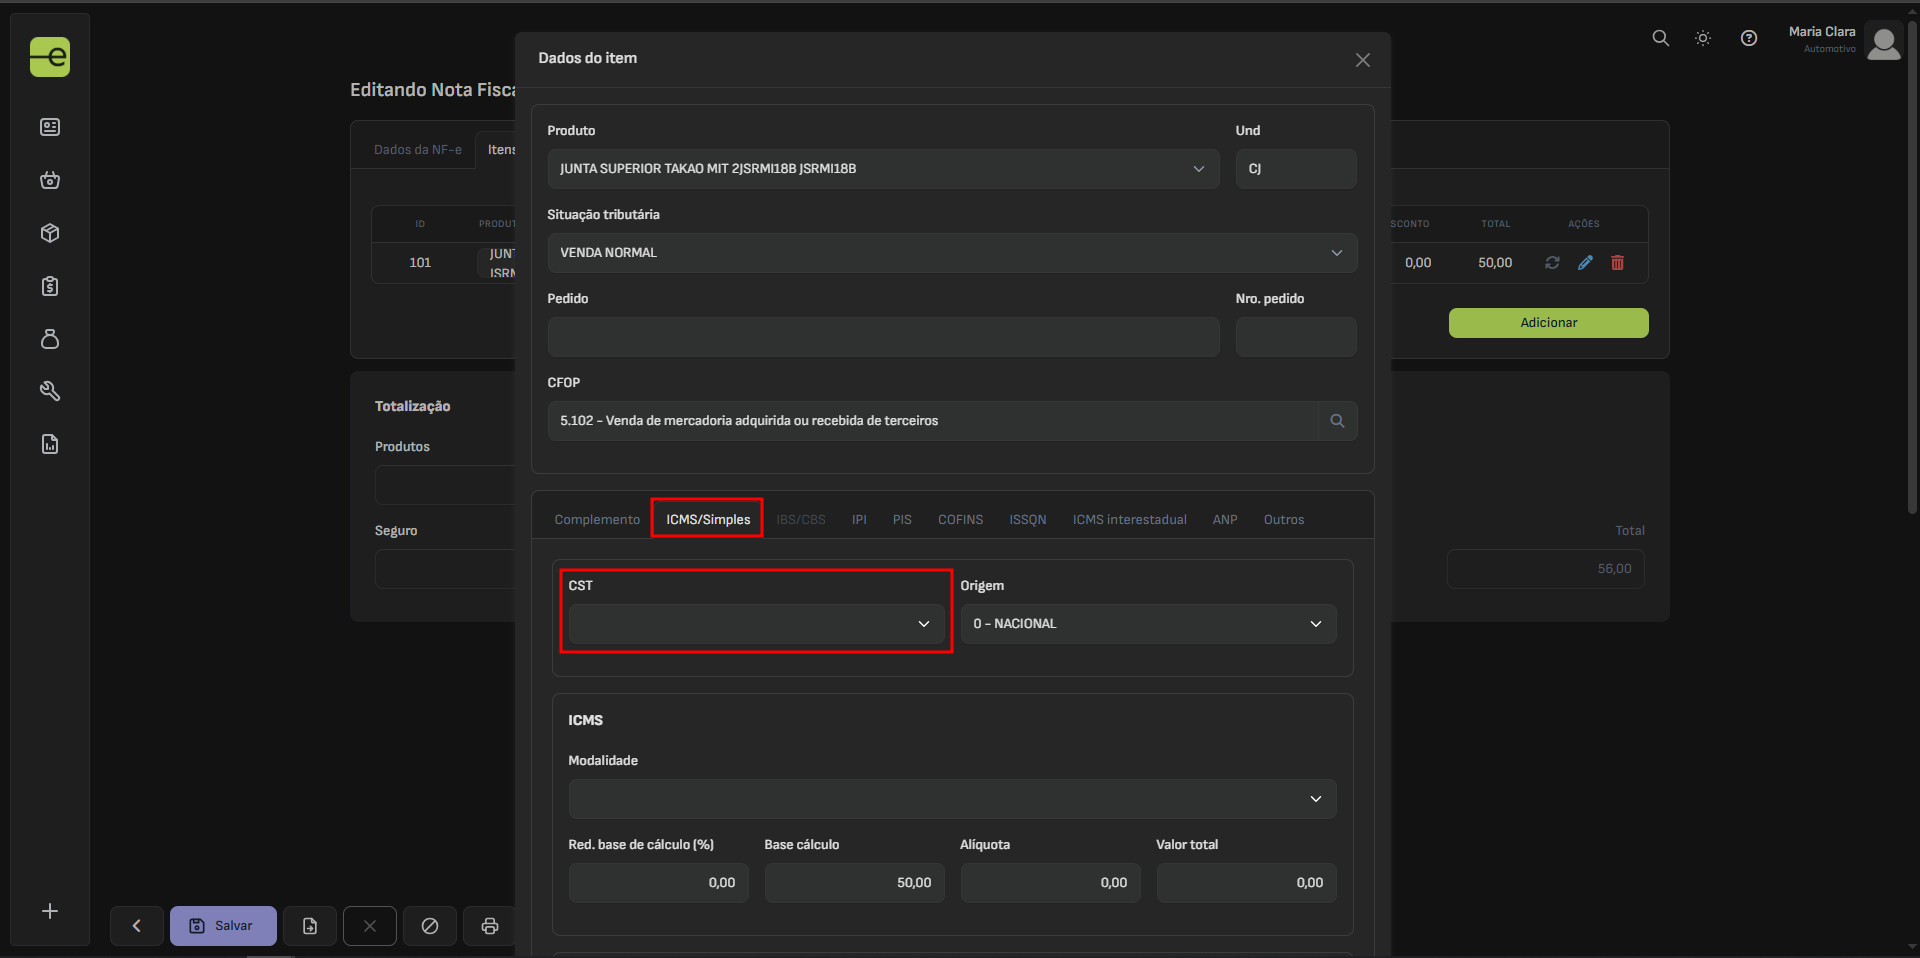
Task: Expand the CST dropdown
Action: (x=755, y=624)
